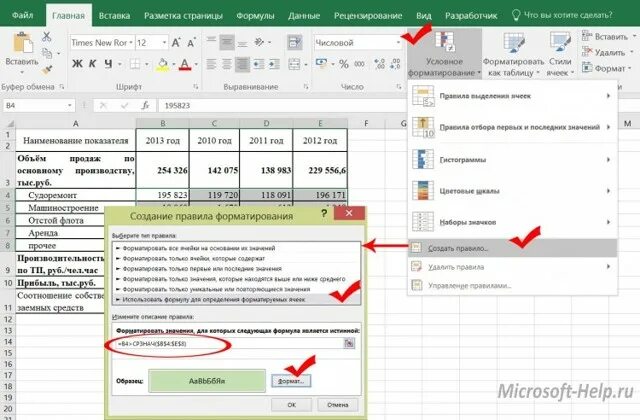Click Отмена in the rule dialog
This screenshot has height=420, width=640.
click(338, 404)
